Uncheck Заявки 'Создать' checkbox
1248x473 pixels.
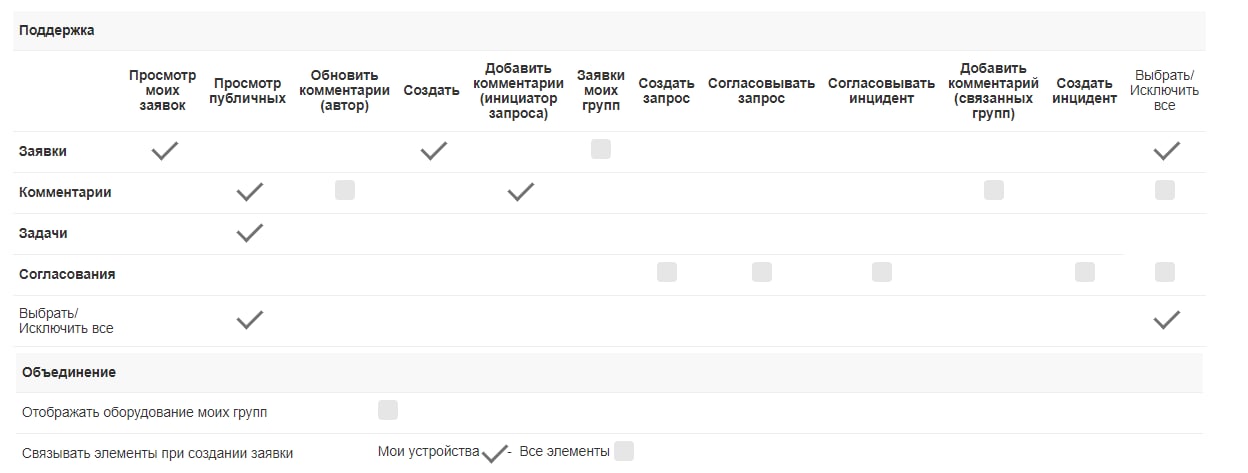[x=433, y=151]
